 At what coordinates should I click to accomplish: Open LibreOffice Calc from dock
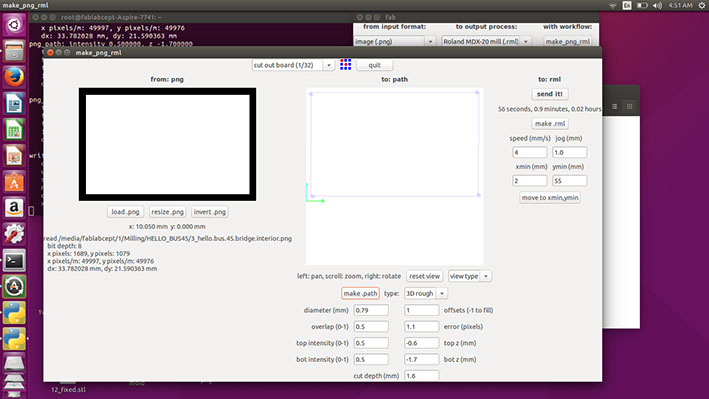point(14,130)
